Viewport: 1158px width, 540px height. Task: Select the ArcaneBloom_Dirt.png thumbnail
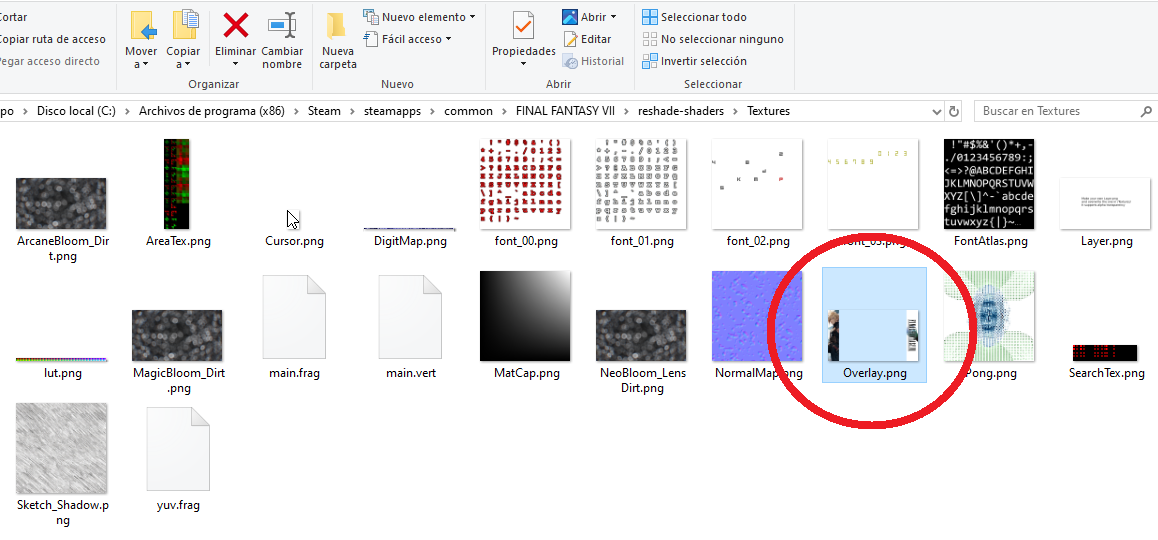point(61,203)
